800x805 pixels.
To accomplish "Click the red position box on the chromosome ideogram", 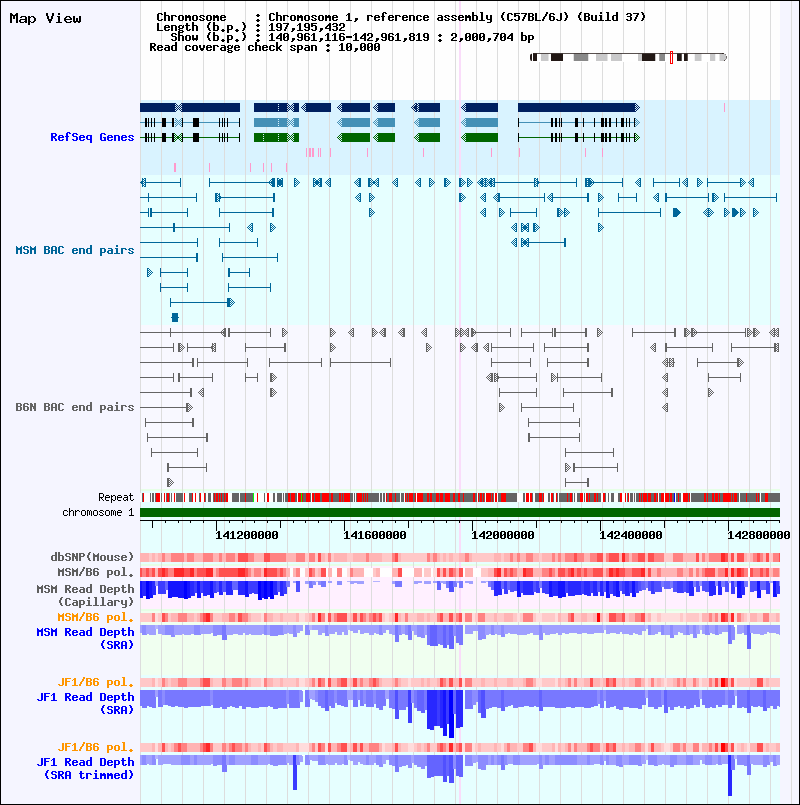I will 671,58.
